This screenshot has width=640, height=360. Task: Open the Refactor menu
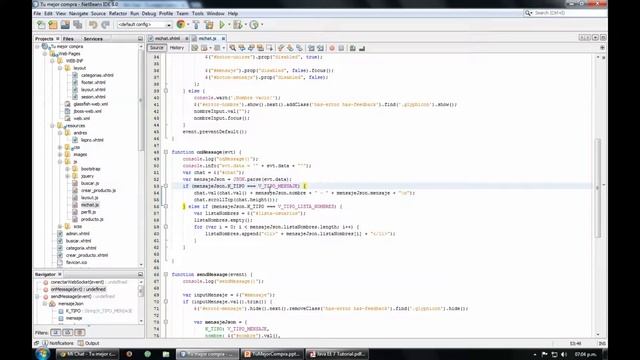point(118,13)
